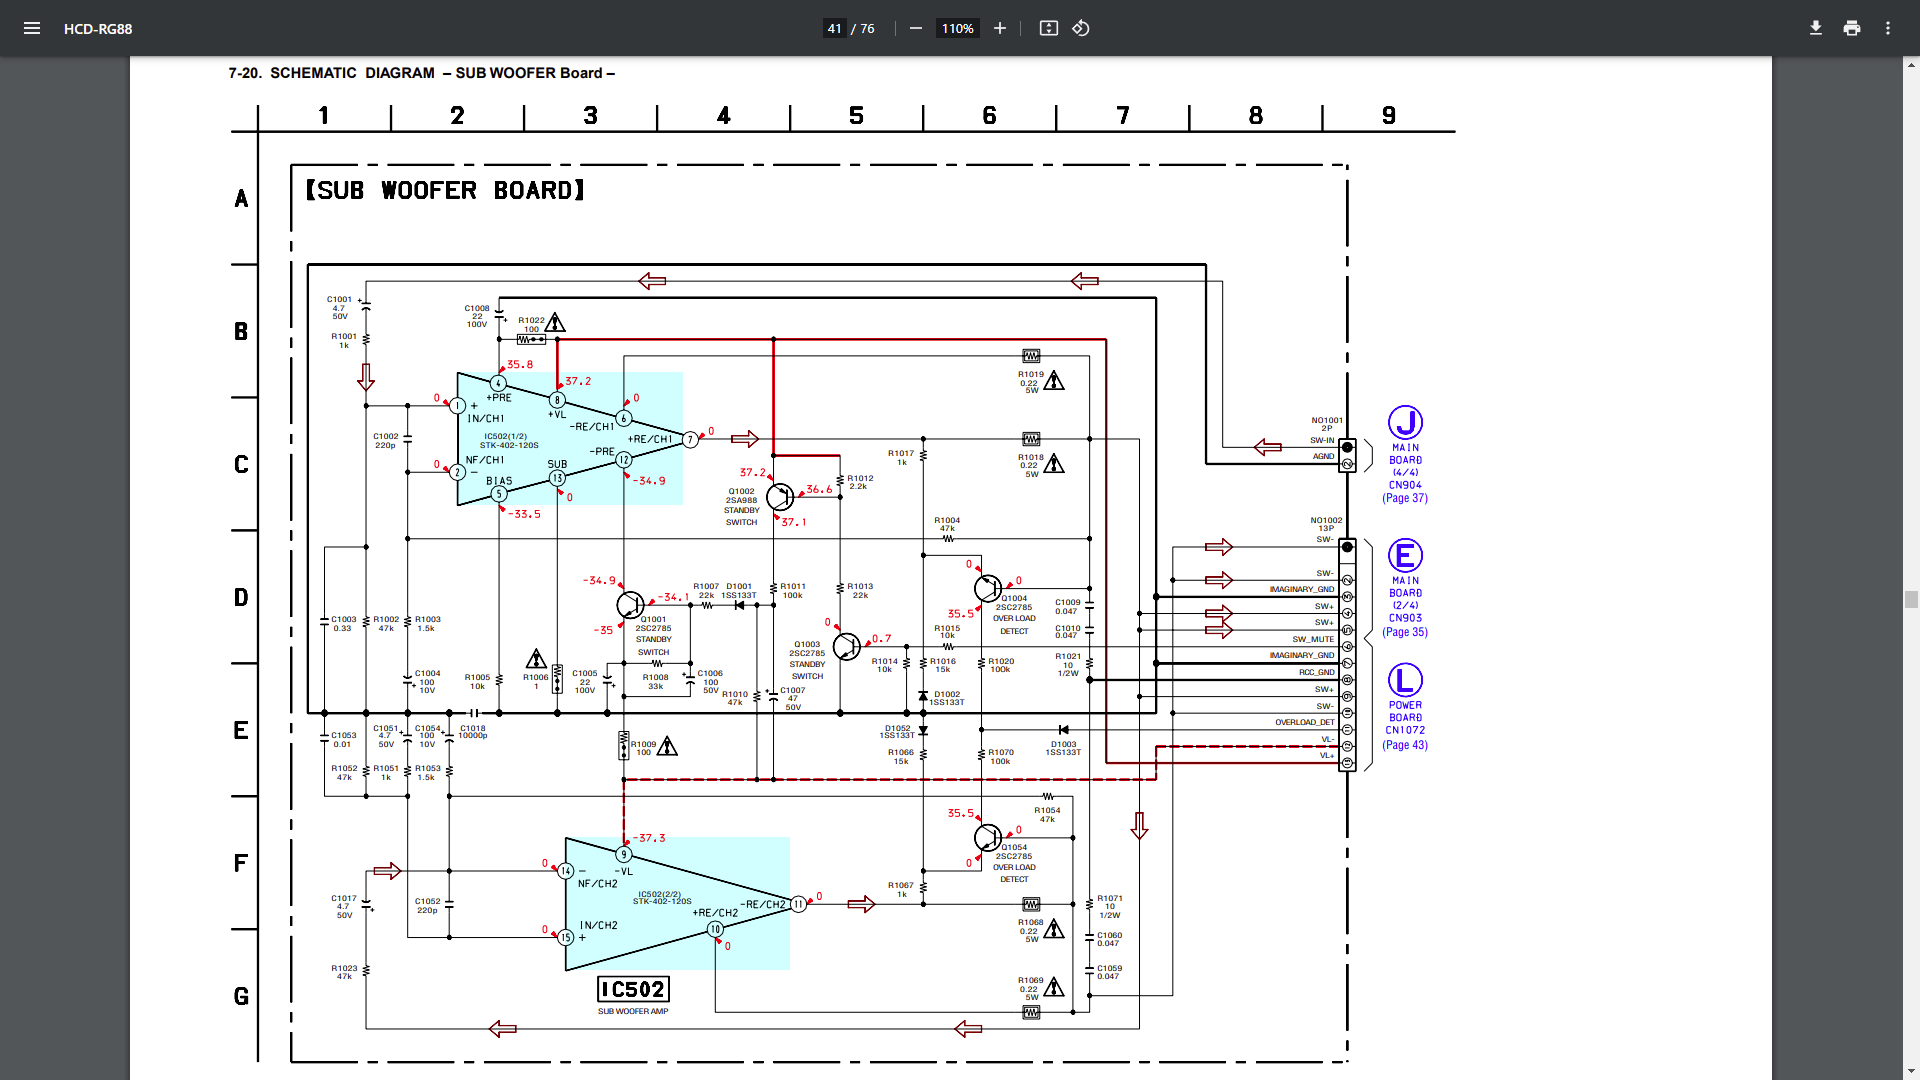This screenshot has width=1920, height=1080.
Task: Click the 37.2 voltage reading at pin 8
Action: (578, 381)
